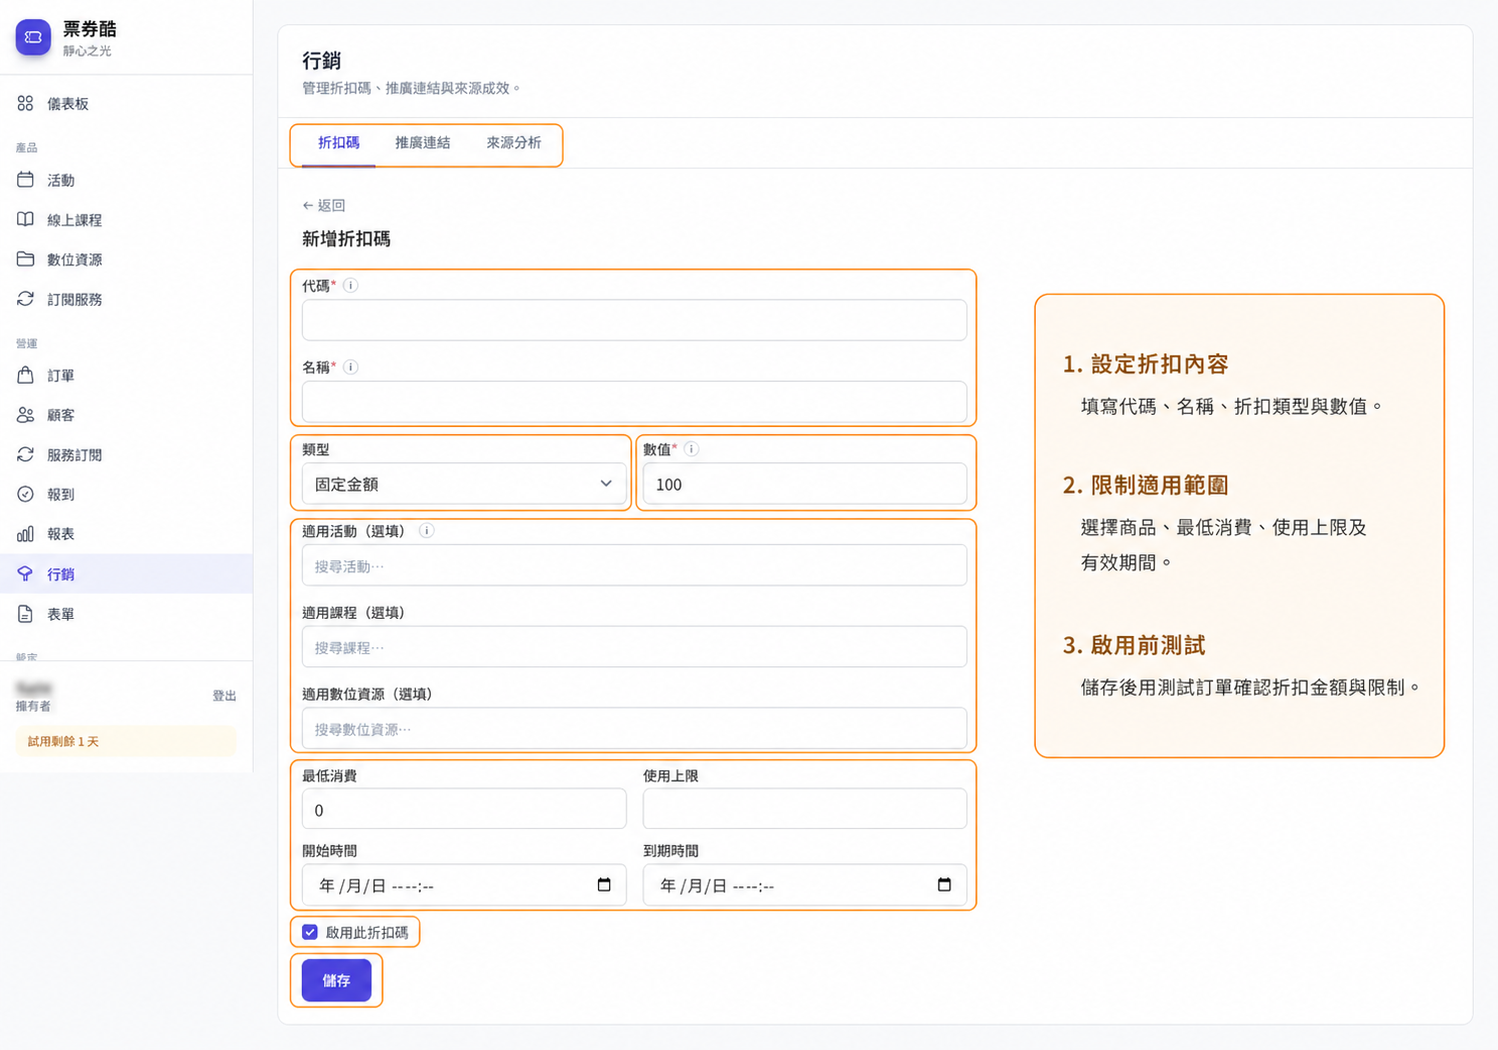1498x1050 pixels.
Task: Focus the 代碼 code input field
Action: coord(634,320)
